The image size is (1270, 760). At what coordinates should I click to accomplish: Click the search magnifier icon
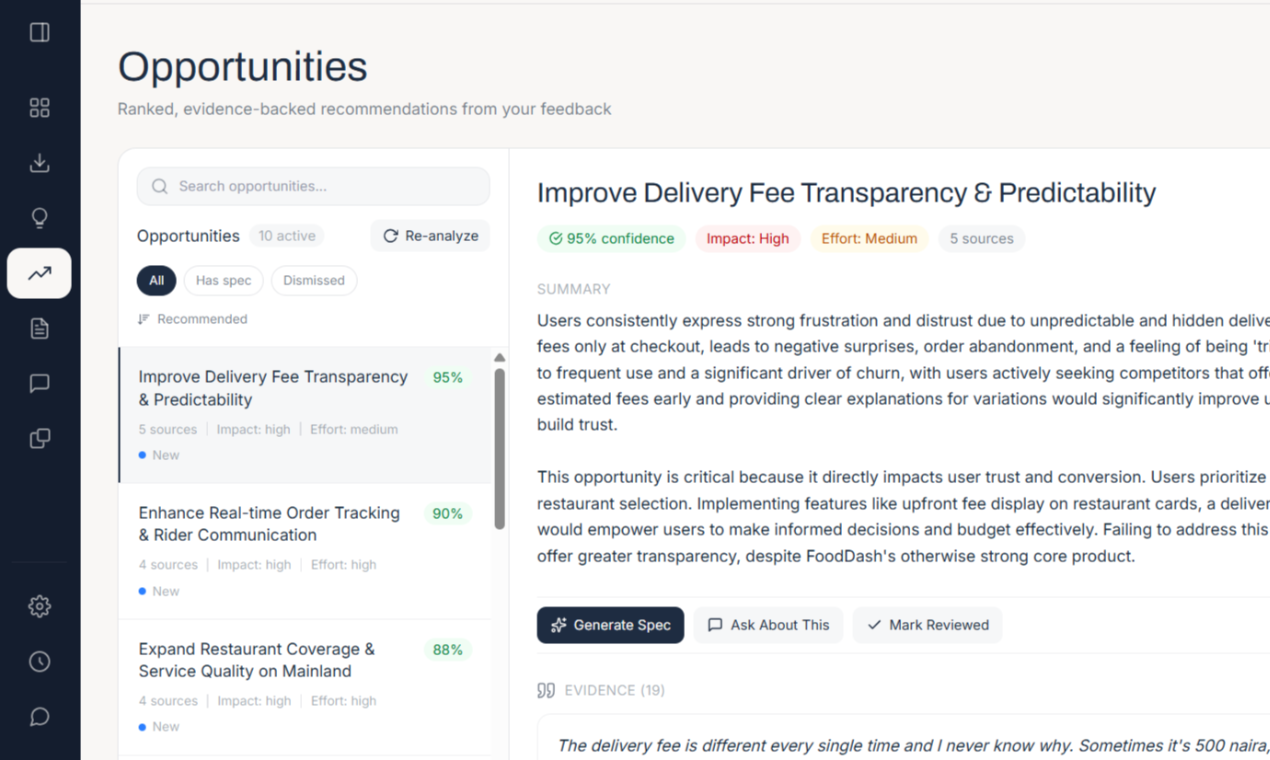click(x=159, y=186)
